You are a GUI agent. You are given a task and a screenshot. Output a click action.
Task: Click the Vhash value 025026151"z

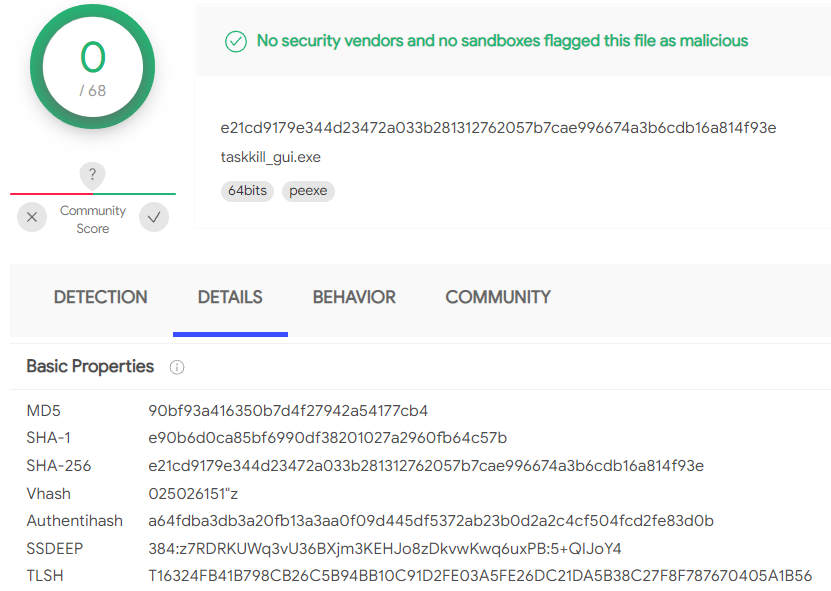click(193, 494)
